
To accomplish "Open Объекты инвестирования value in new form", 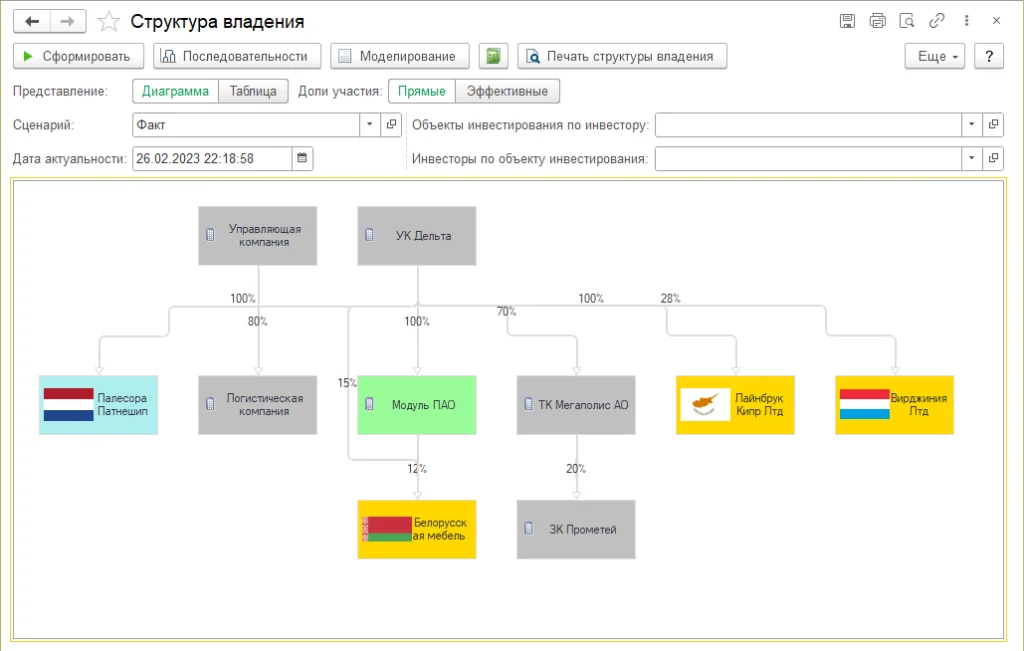I will coord(993,125).
